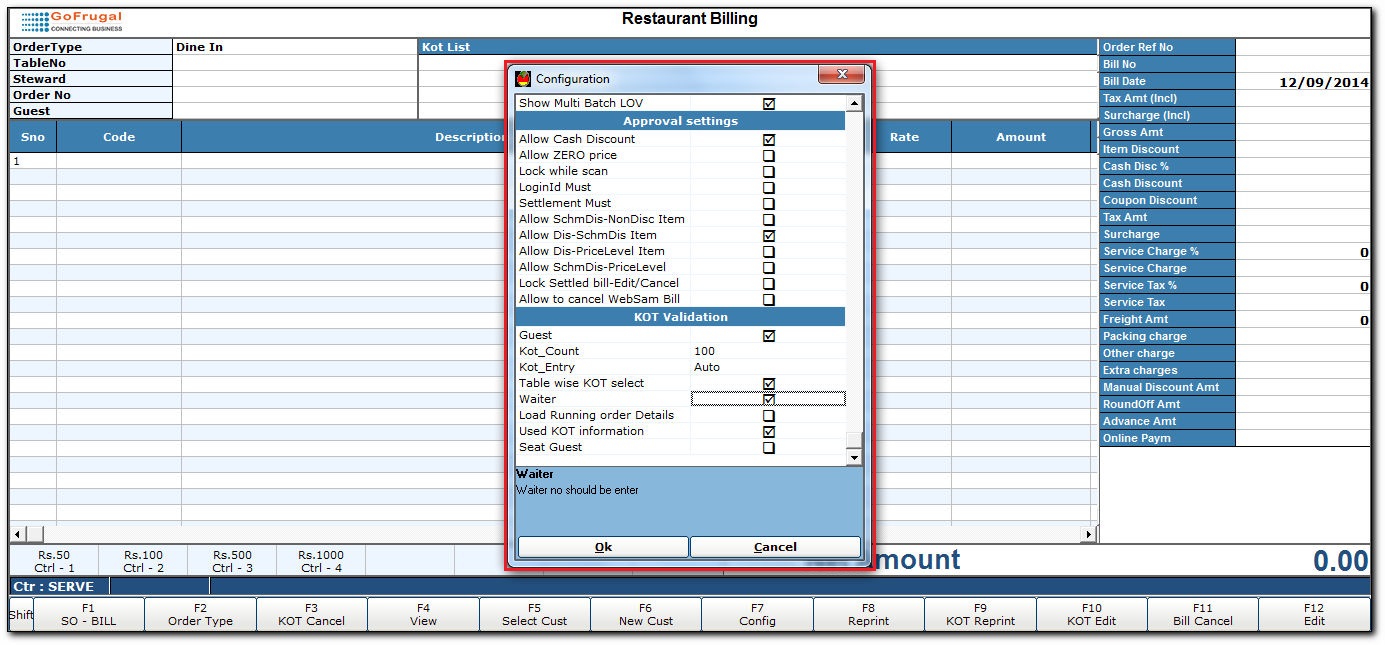1385x645 pixels.
Task: Uncheck the Guest KOT validation checkbox
Action: [768, 335]
